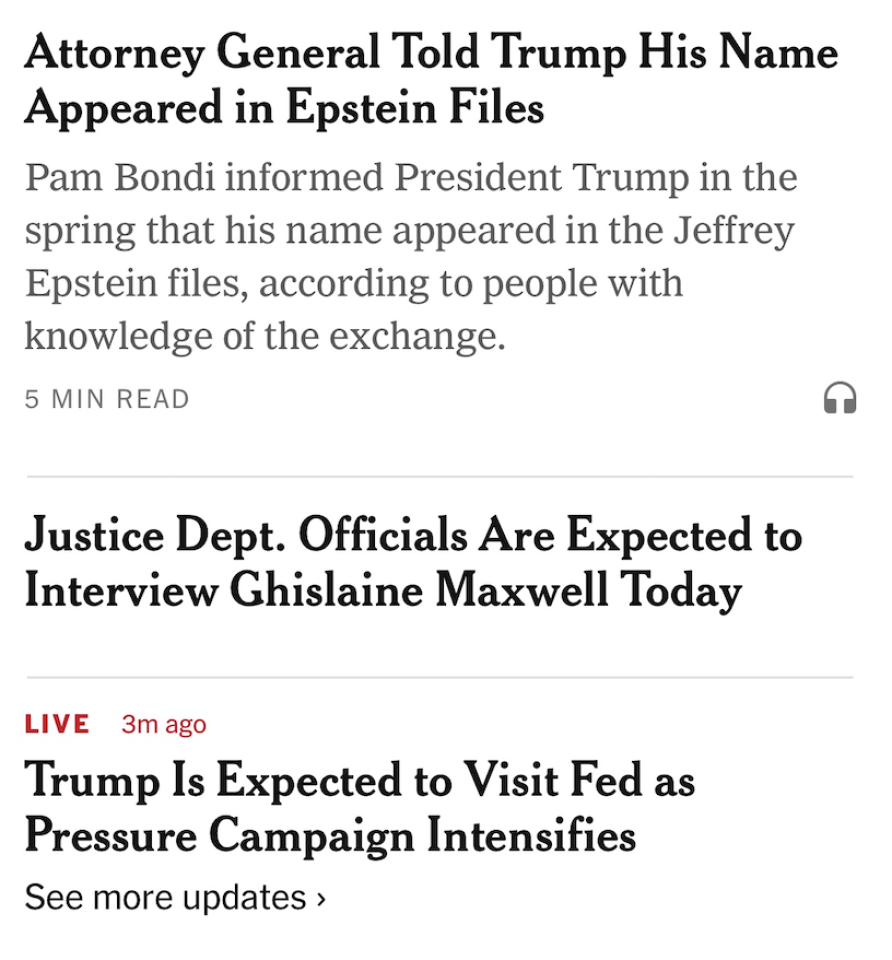The width and height of the screenshot is (892, 960).
Task: Open the Attorney General Told Trump headline
Action: click(x=430, y=52)
